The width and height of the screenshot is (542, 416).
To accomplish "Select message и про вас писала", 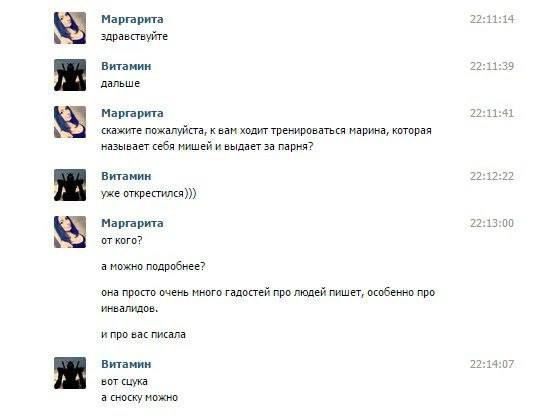I will click(143, 335).
